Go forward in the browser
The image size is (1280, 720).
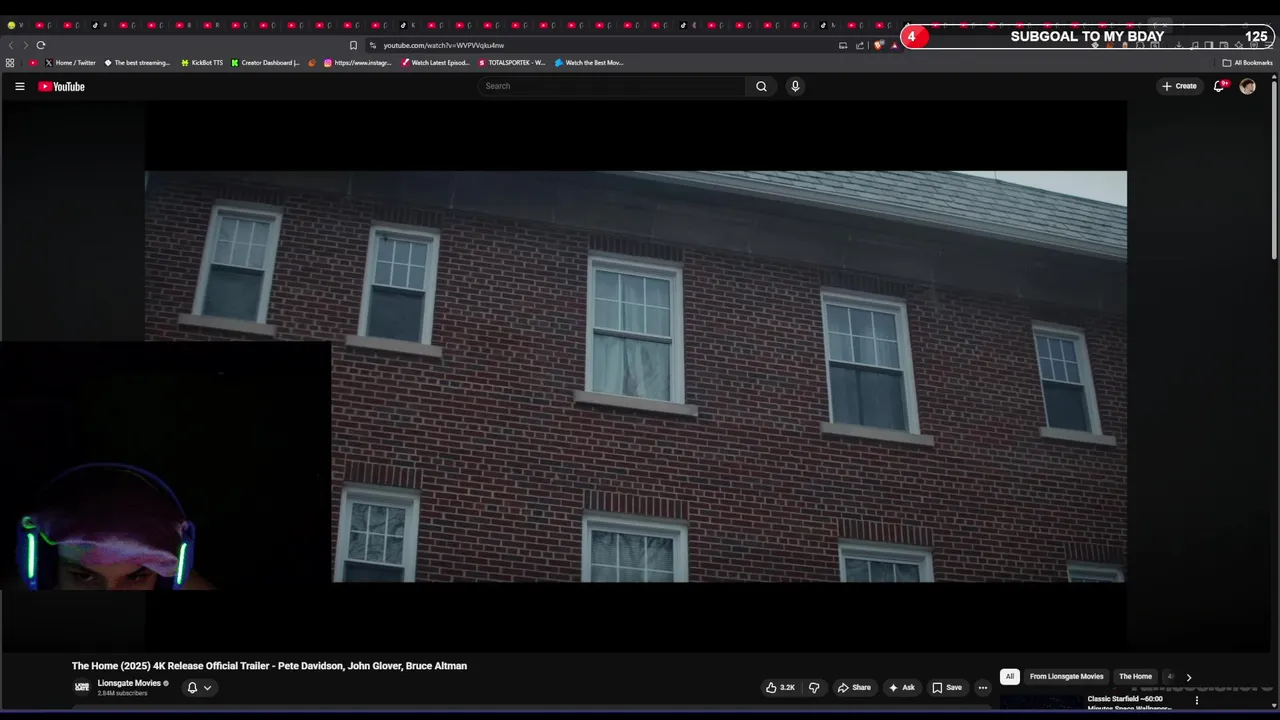(25, 45)
